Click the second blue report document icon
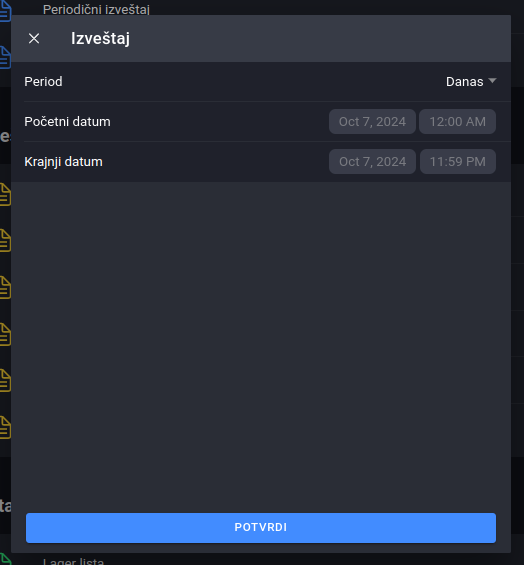This screenshot has height=565, width=524. [x=5, y=57]
